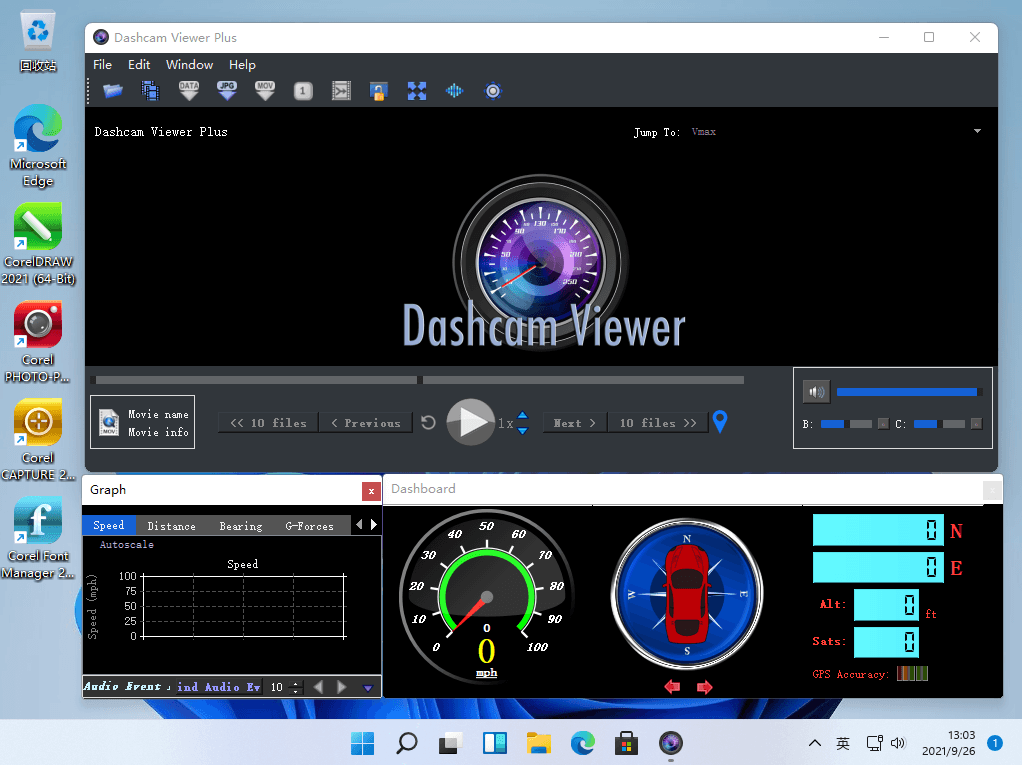Switch to the Bearing graph tab
This screenshot has width=1022, height=765.
click(x=241, y=526)
